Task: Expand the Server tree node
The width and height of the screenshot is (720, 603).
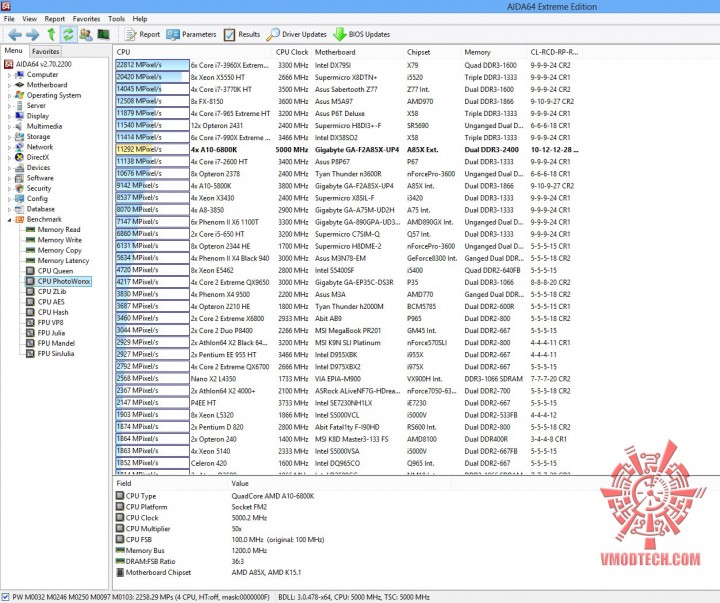Action: tap(9, 106)
